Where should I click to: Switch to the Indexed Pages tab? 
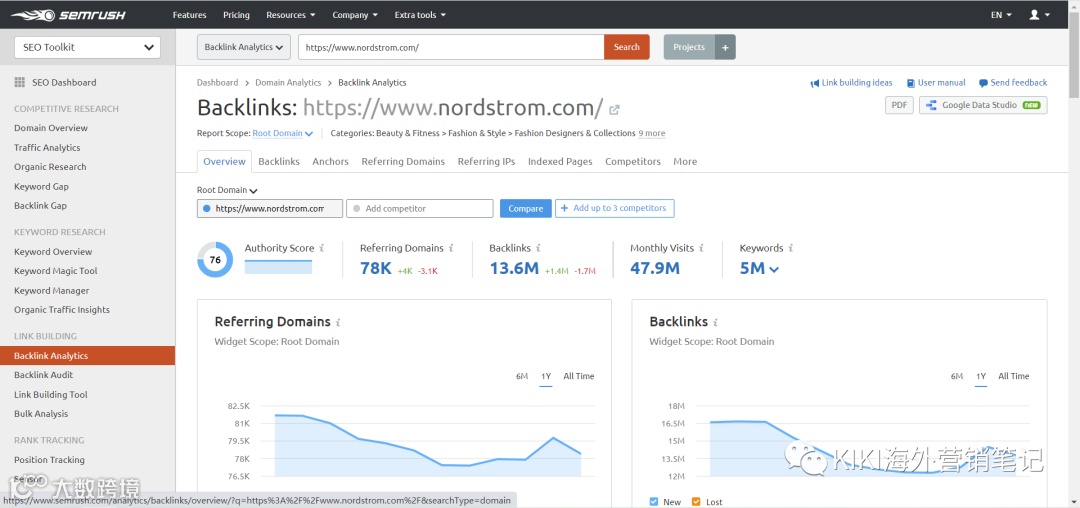560,161
